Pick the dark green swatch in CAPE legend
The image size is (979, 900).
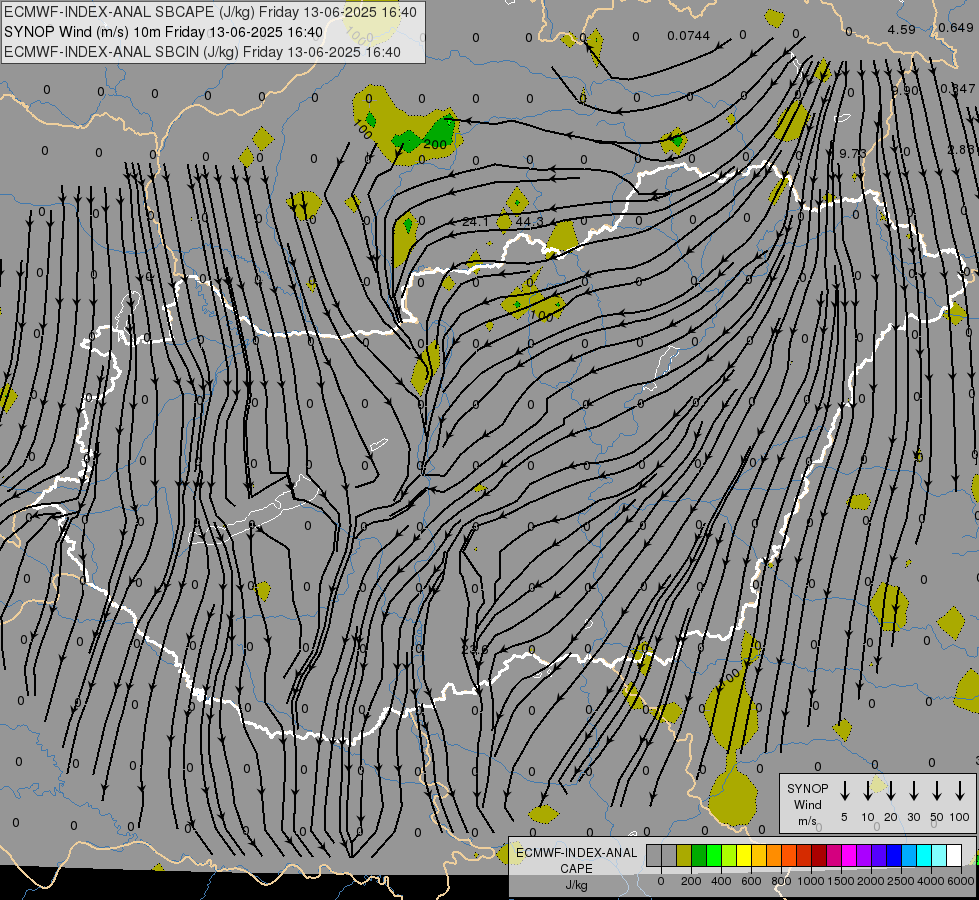coord(699,855)
